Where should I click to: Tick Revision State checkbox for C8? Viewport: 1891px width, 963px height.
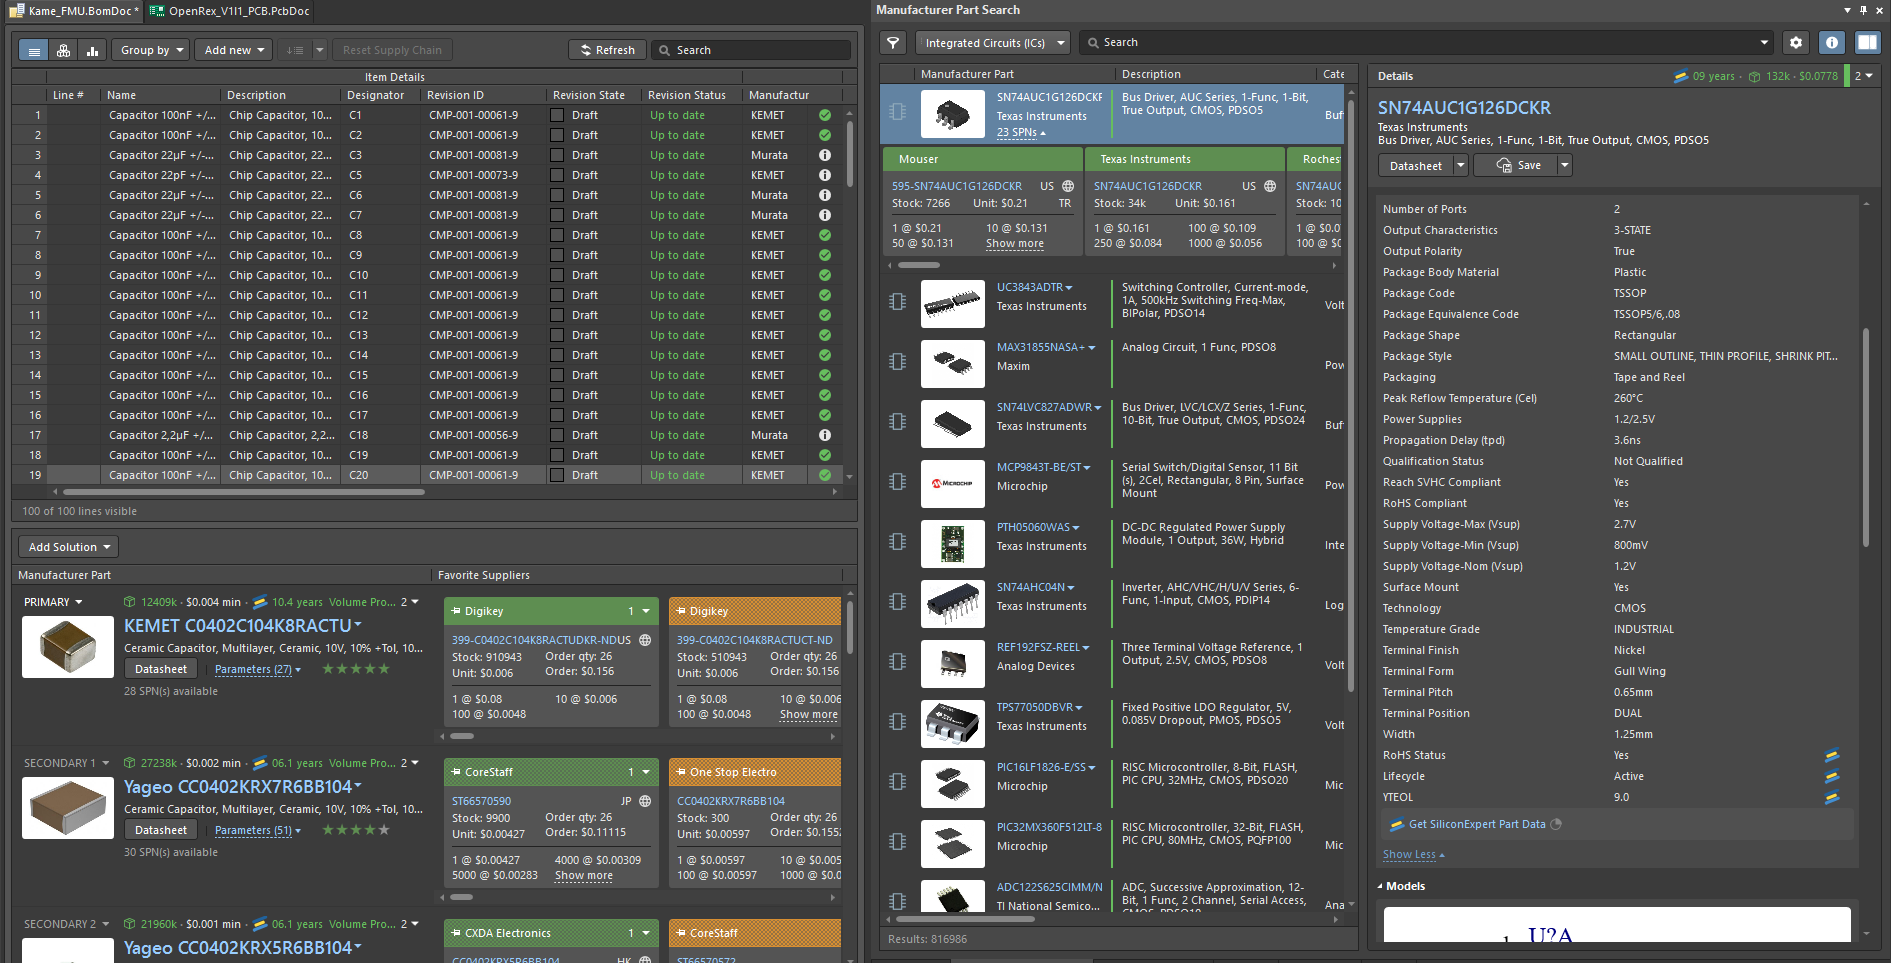click(x=557, y=235)
